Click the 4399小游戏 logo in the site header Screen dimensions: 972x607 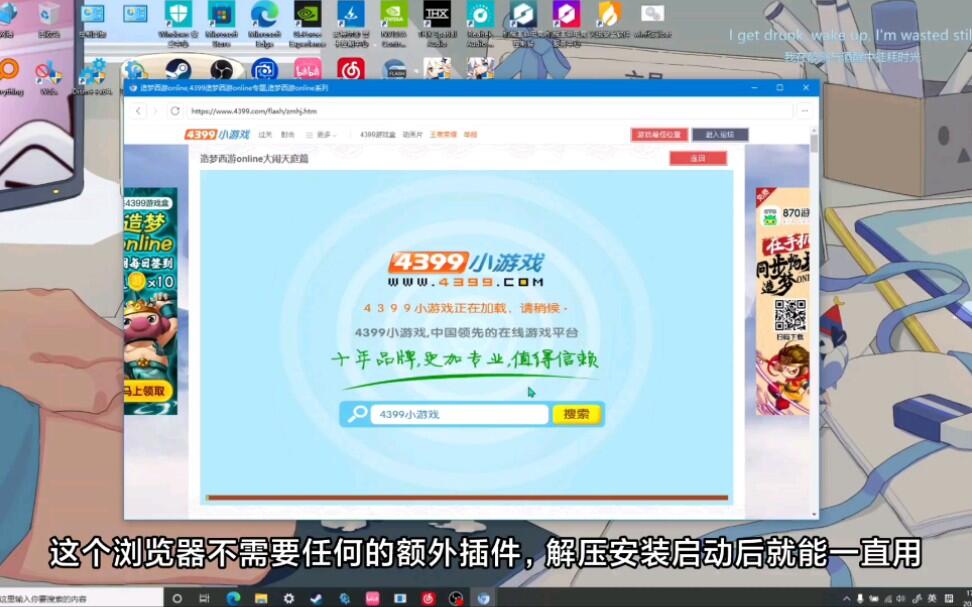[x=217, y=135]
